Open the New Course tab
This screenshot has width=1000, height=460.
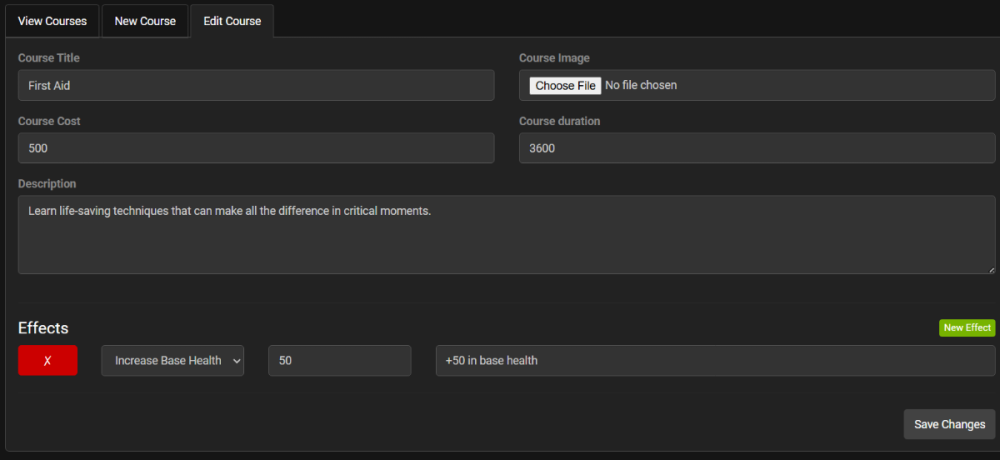pos(145,21)
